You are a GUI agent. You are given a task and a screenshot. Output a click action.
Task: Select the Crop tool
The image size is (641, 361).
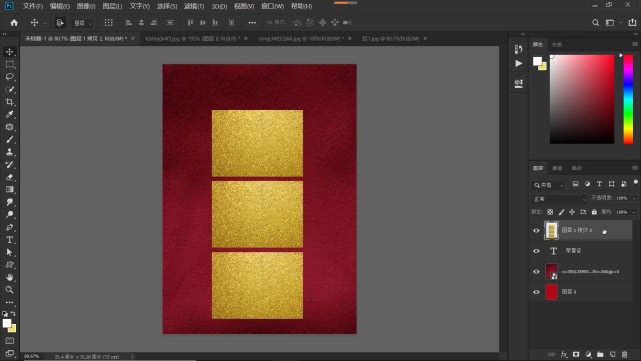coord(9,102)
